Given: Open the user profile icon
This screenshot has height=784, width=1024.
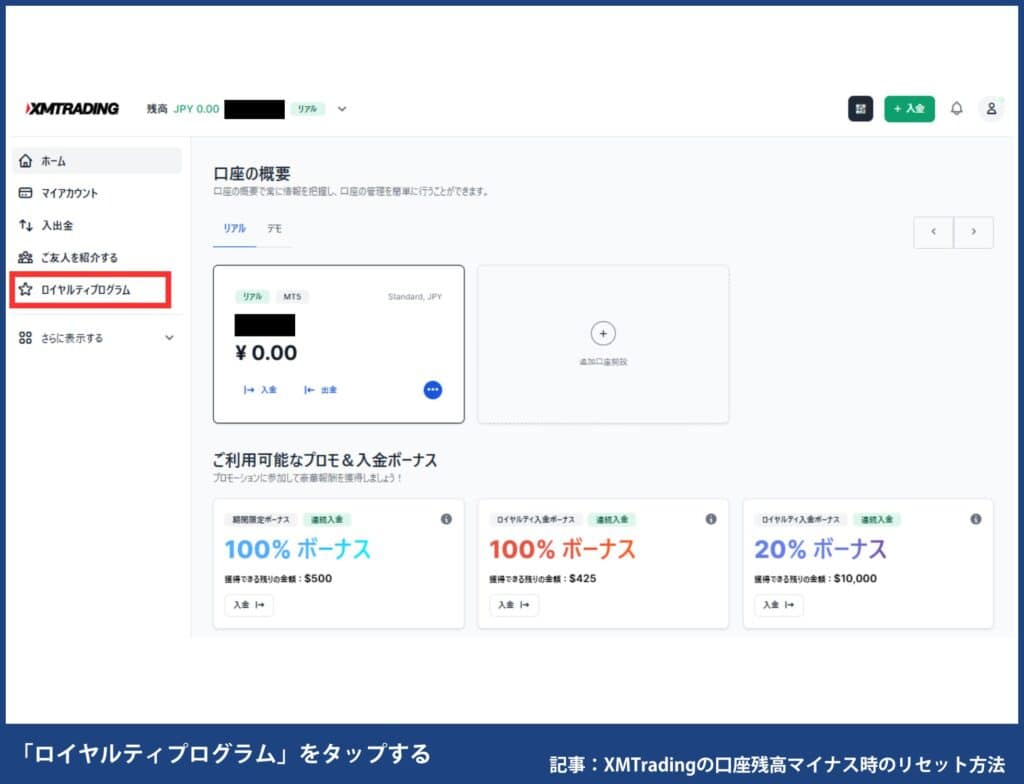Looking at the screenshot, I should (x=991, y=108).
